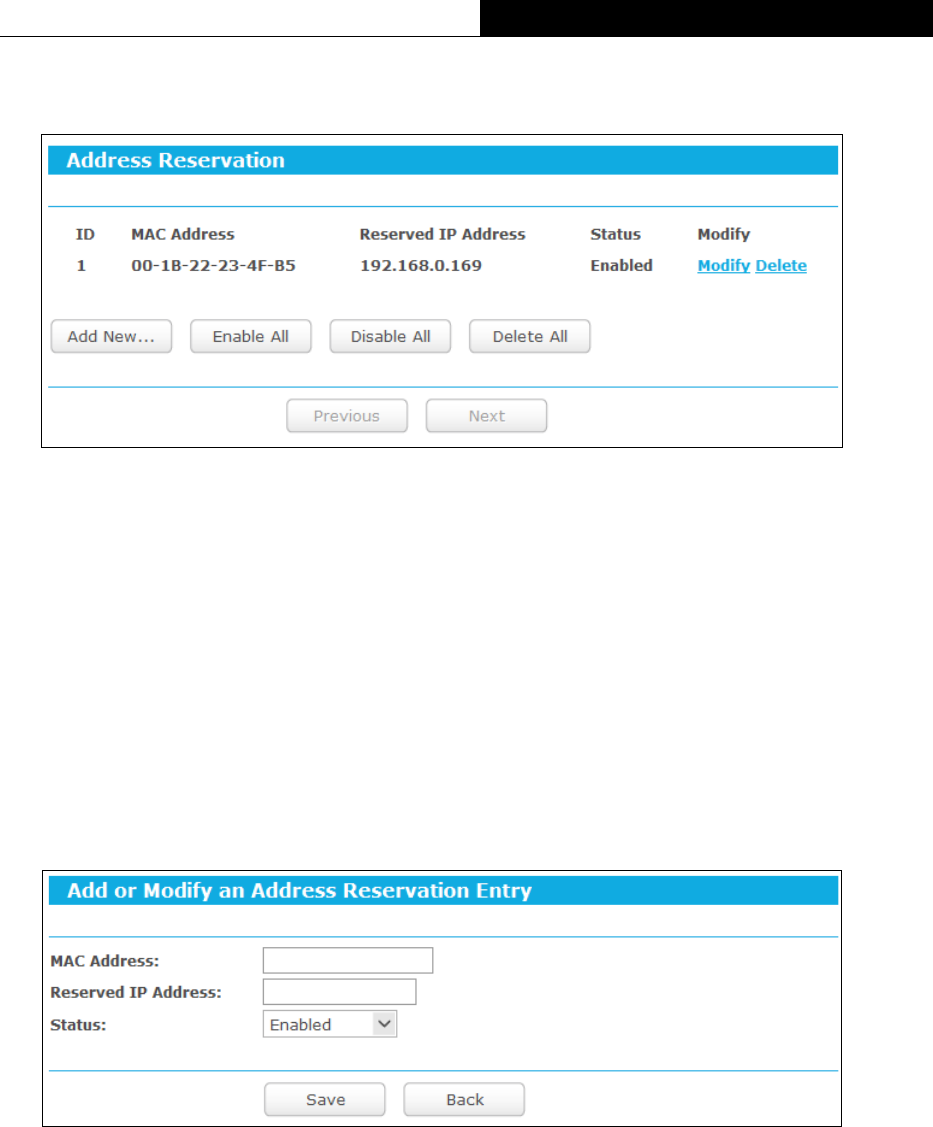Click the Status column header
933x1127 pixels.
pyautogui.click(x=615, y=234)
